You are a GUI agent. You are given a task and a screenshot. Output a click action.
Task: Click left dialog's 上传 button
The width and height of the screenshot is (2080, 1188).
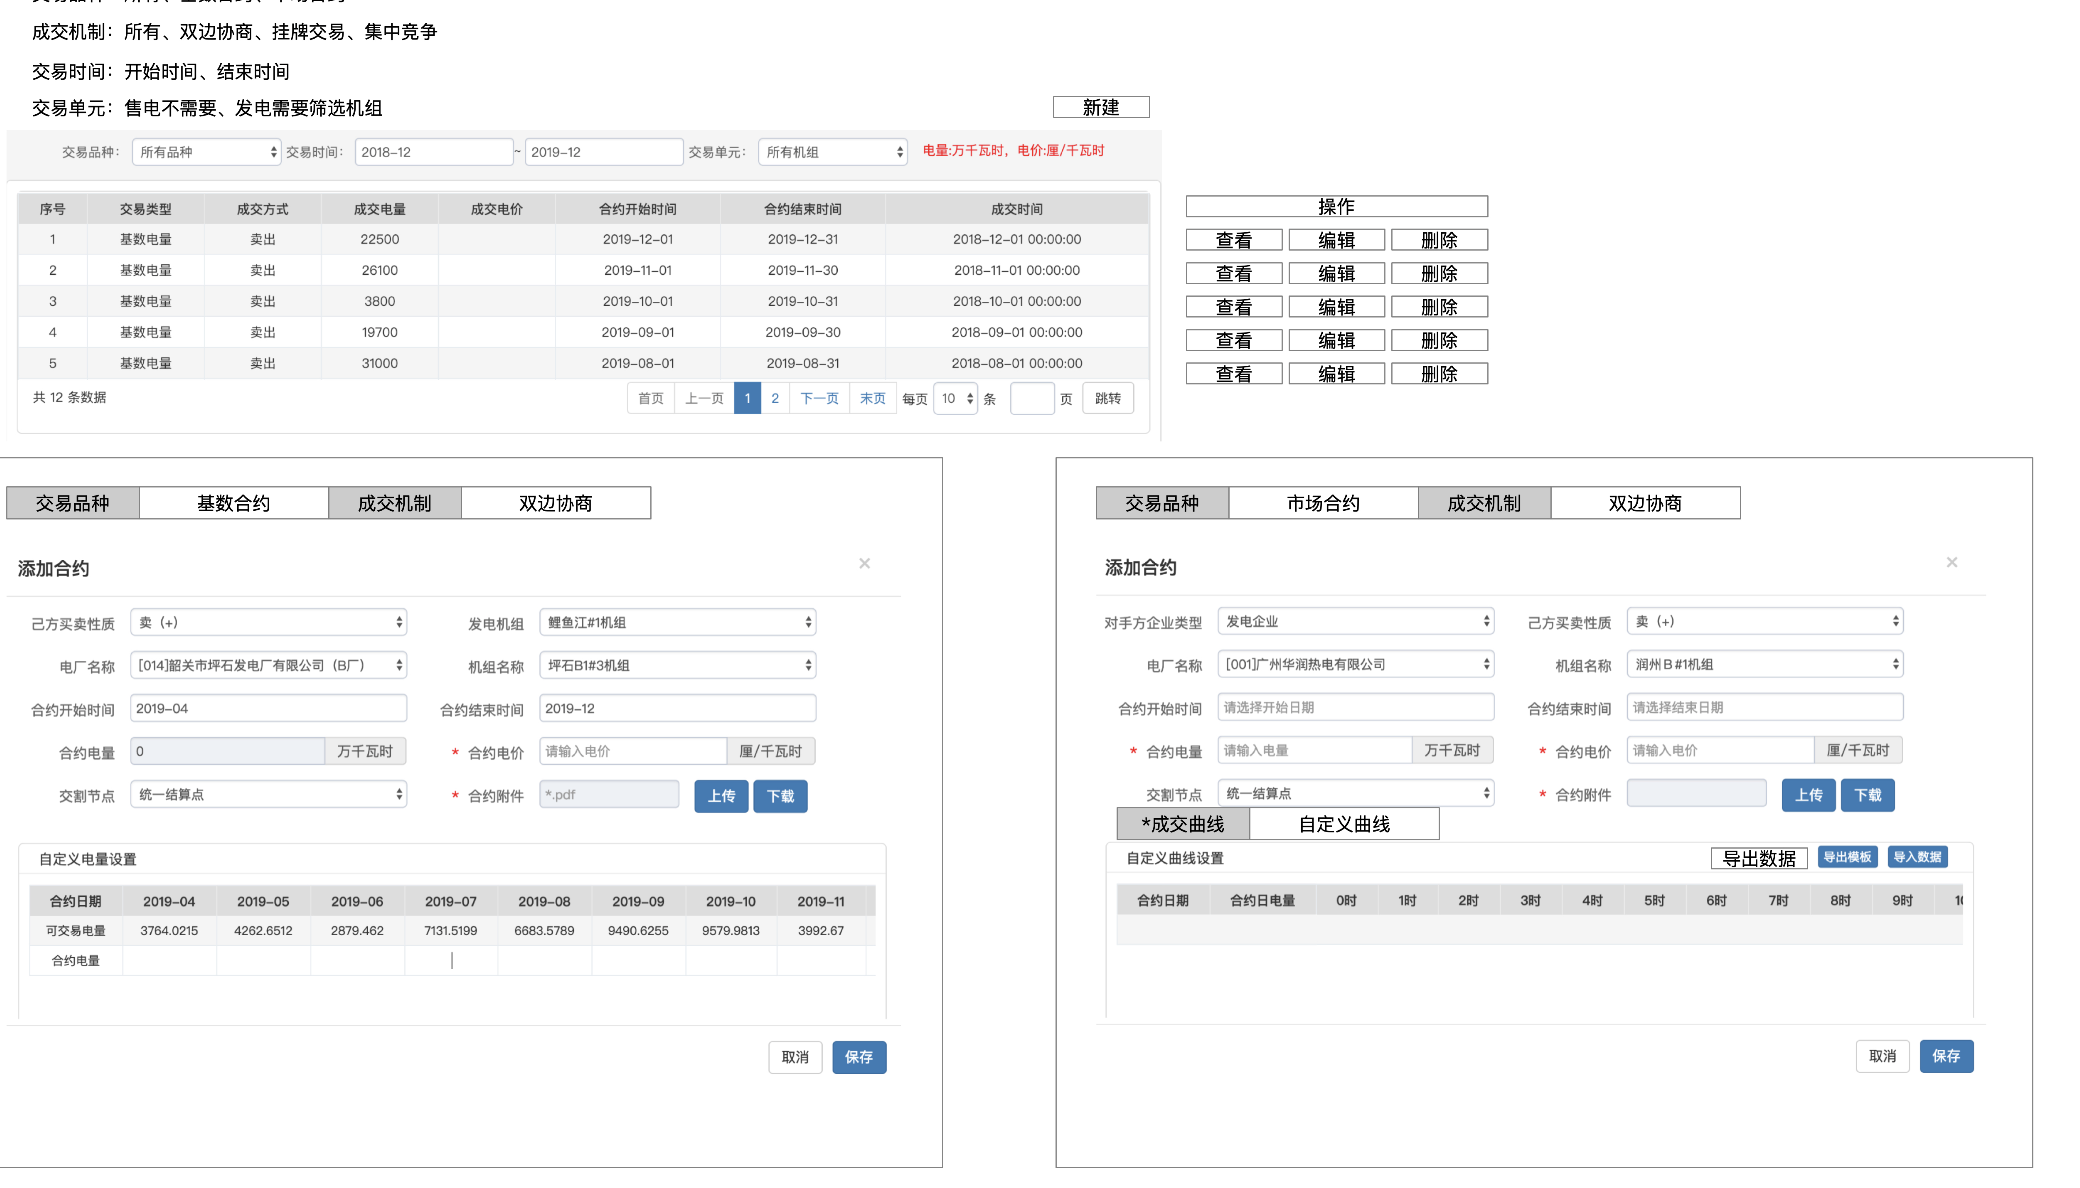click(x=722, y=796)
